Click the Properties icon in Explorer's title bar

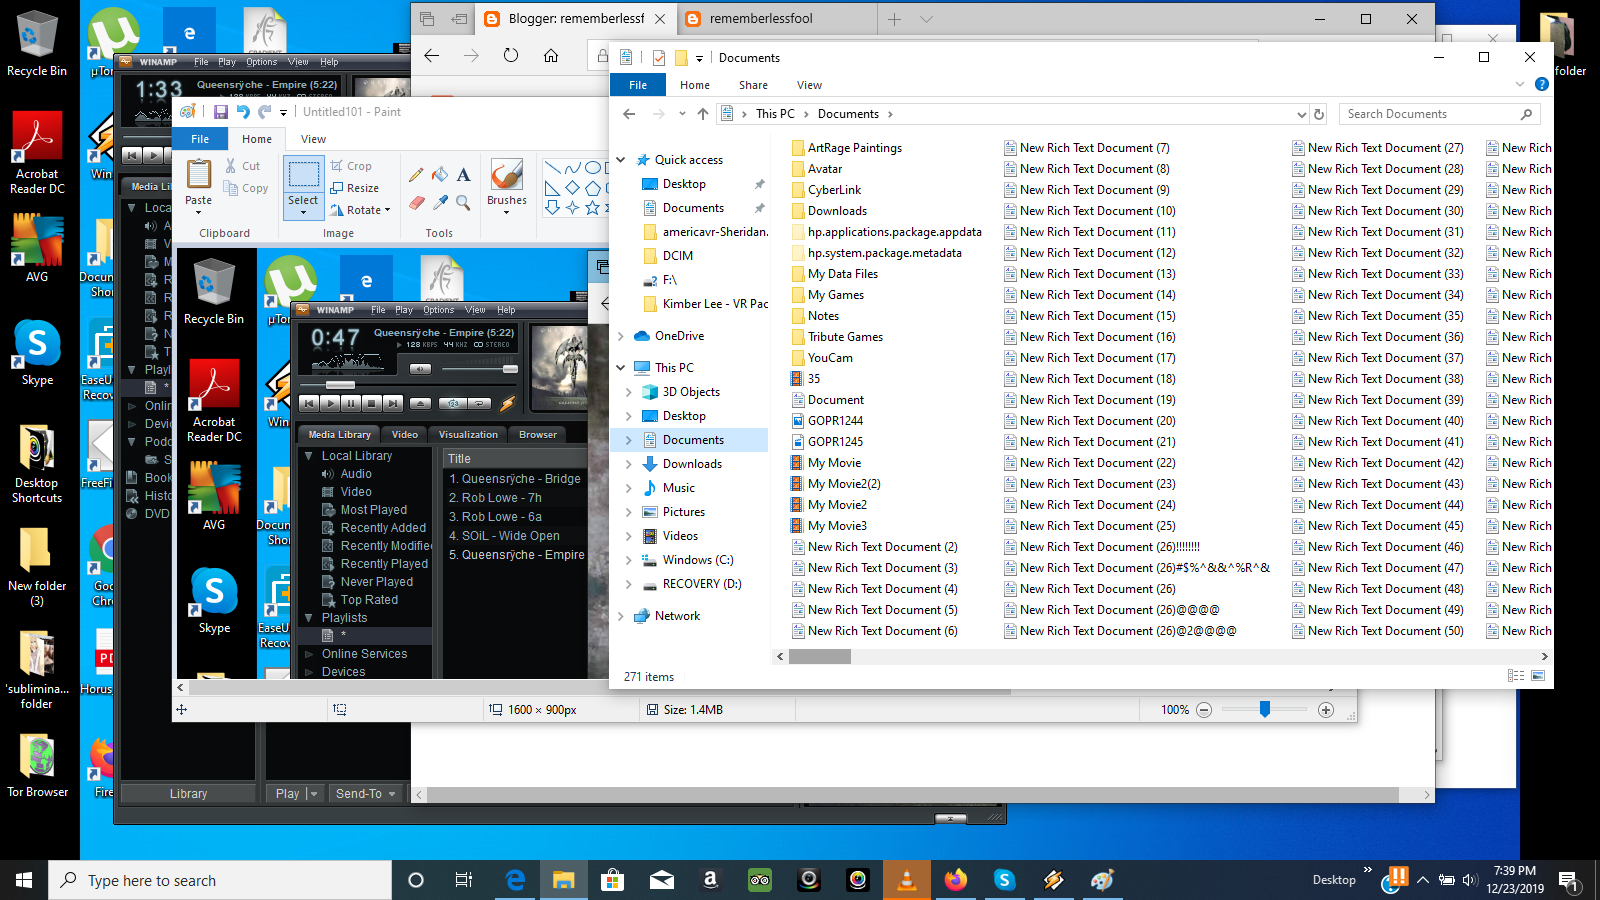tap(658, 58)
